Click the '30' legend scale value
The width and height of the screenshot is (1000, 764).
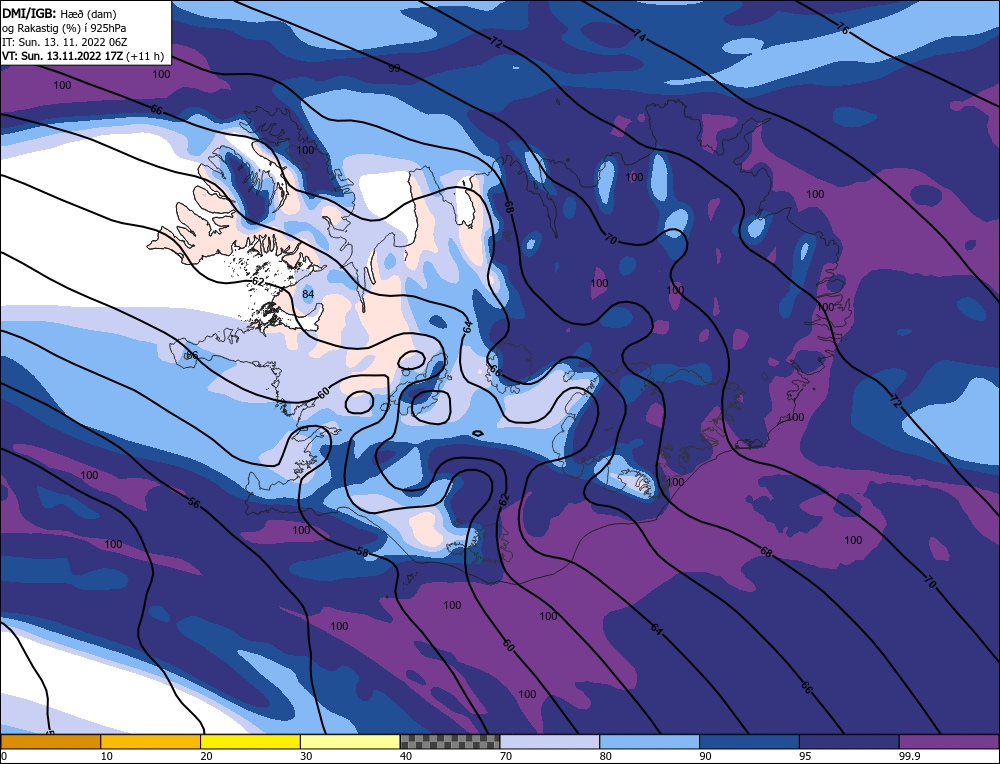306,756
